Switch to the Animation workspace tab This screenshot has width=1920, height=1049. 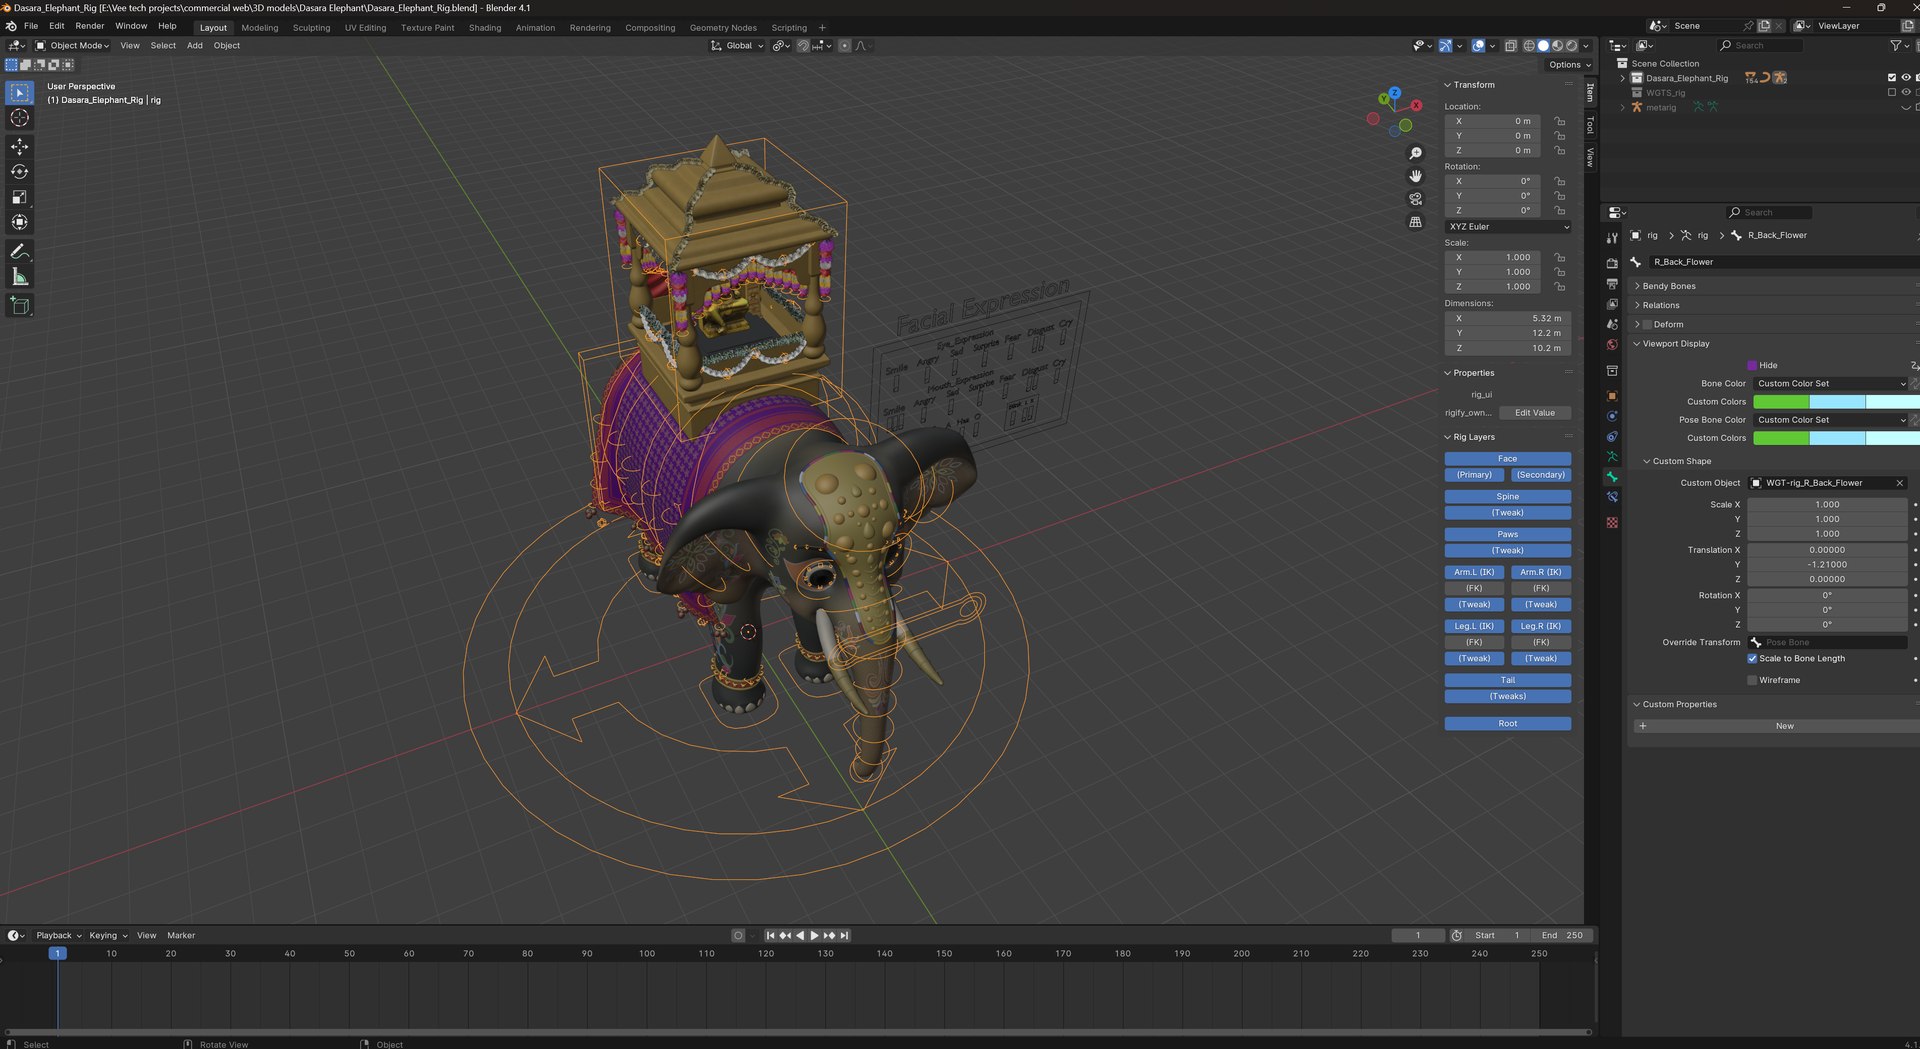[x=535, y=28]
